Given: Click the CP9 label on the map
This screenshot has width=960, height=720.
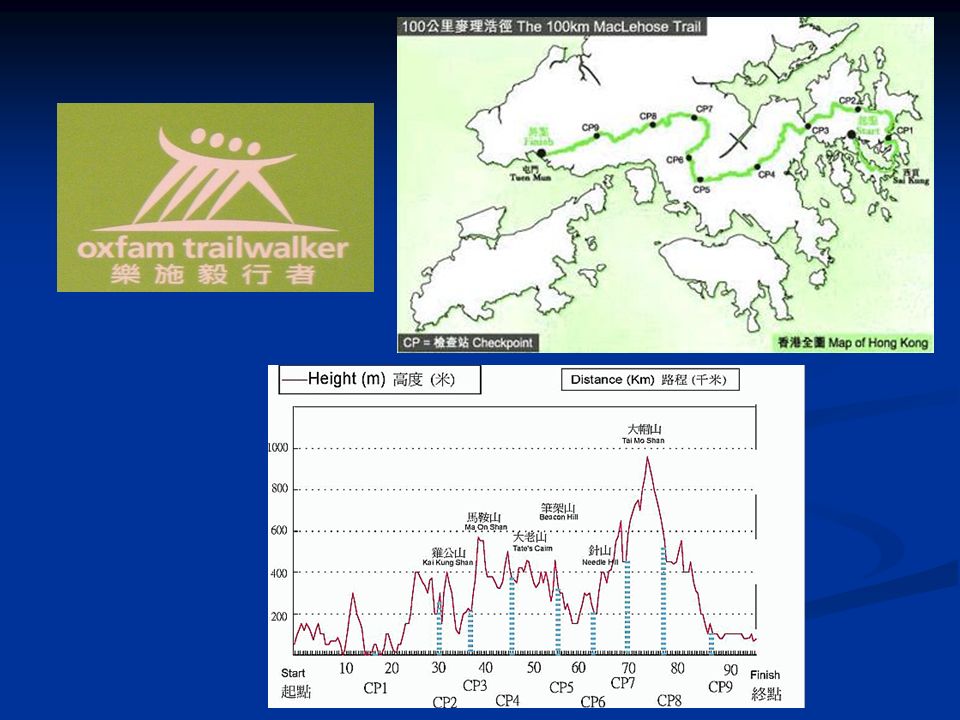Looking at the screenshot, I should pyautogui.click(x=590, y=127).
